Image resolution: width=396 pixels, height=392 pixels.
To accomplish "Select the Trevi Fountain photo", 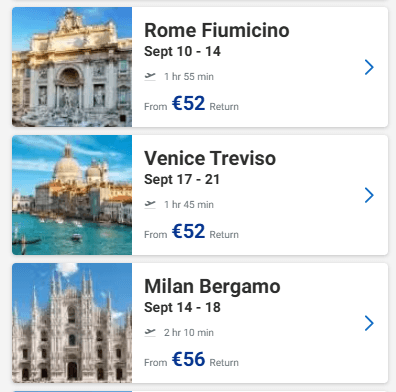I will click(72, 67).
